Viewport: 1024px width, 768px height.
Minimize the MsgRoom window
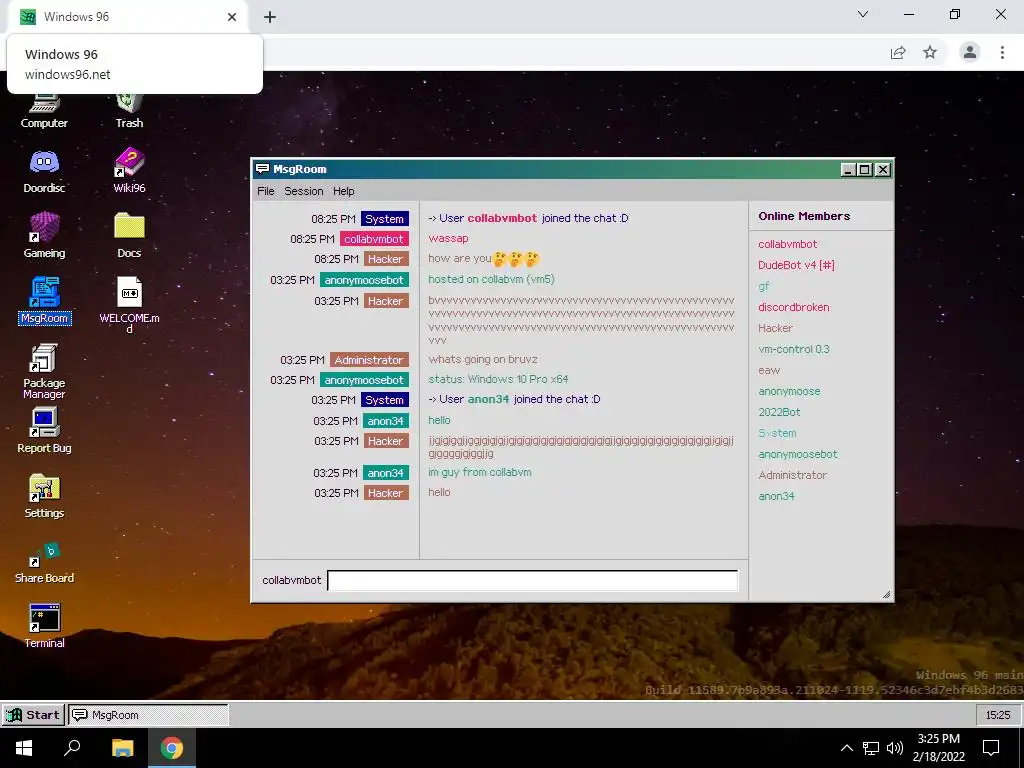[x=848, y=170]
